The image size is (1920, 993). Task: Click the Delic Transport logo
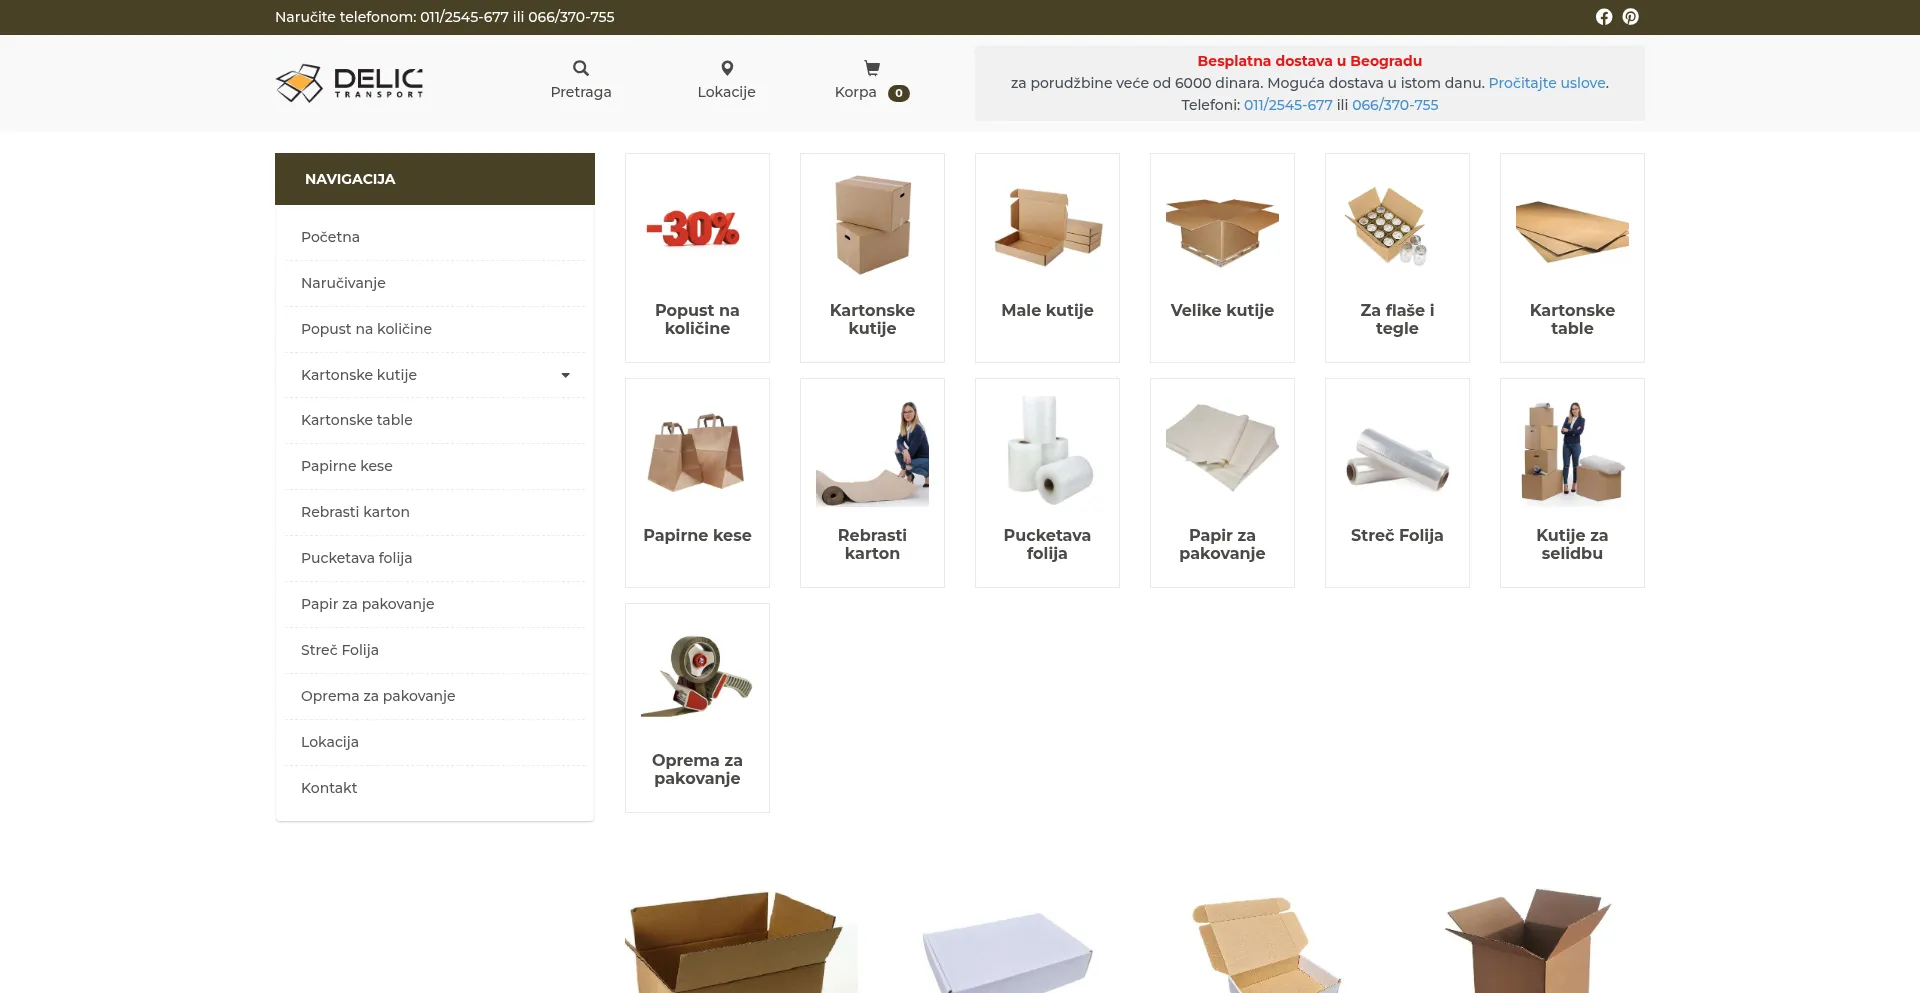tap(350, 83)
